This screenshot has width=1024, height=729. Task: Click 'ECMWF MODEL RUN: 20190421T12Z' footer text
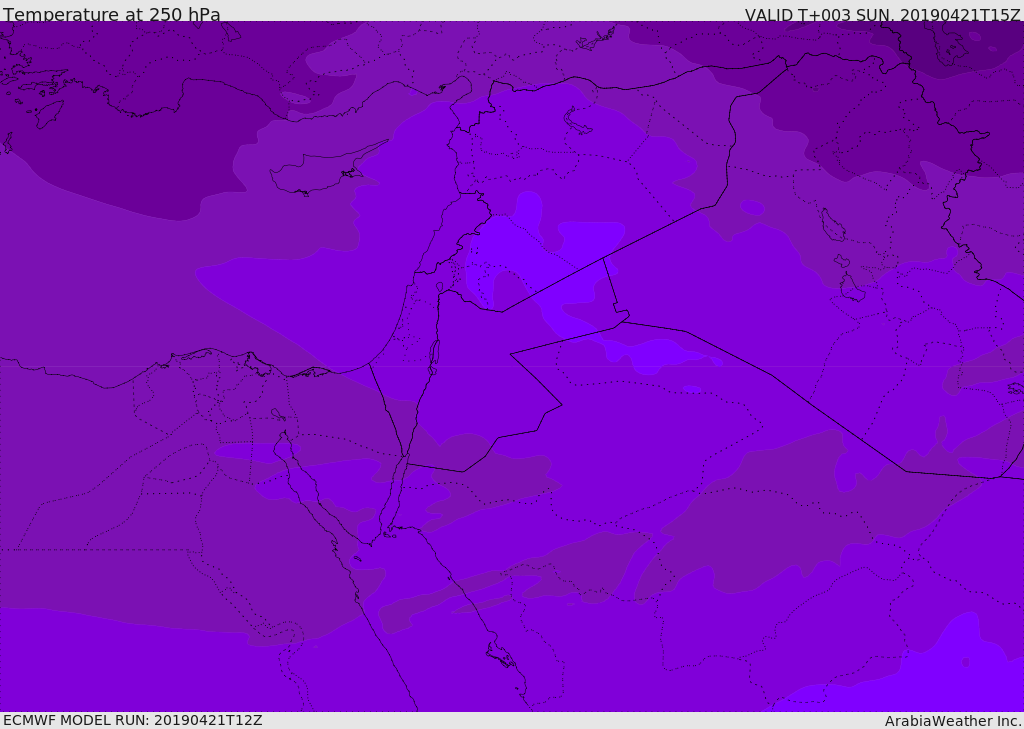point(133,720)
